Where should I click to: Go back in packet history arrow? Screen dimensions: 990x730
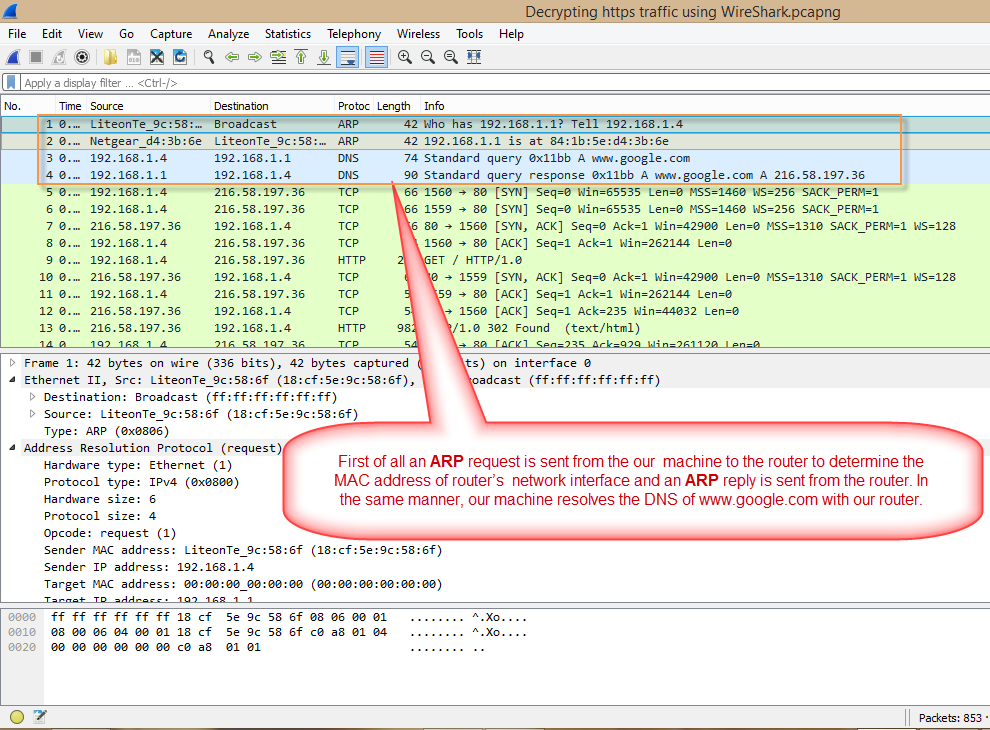[x=232, y=57]
